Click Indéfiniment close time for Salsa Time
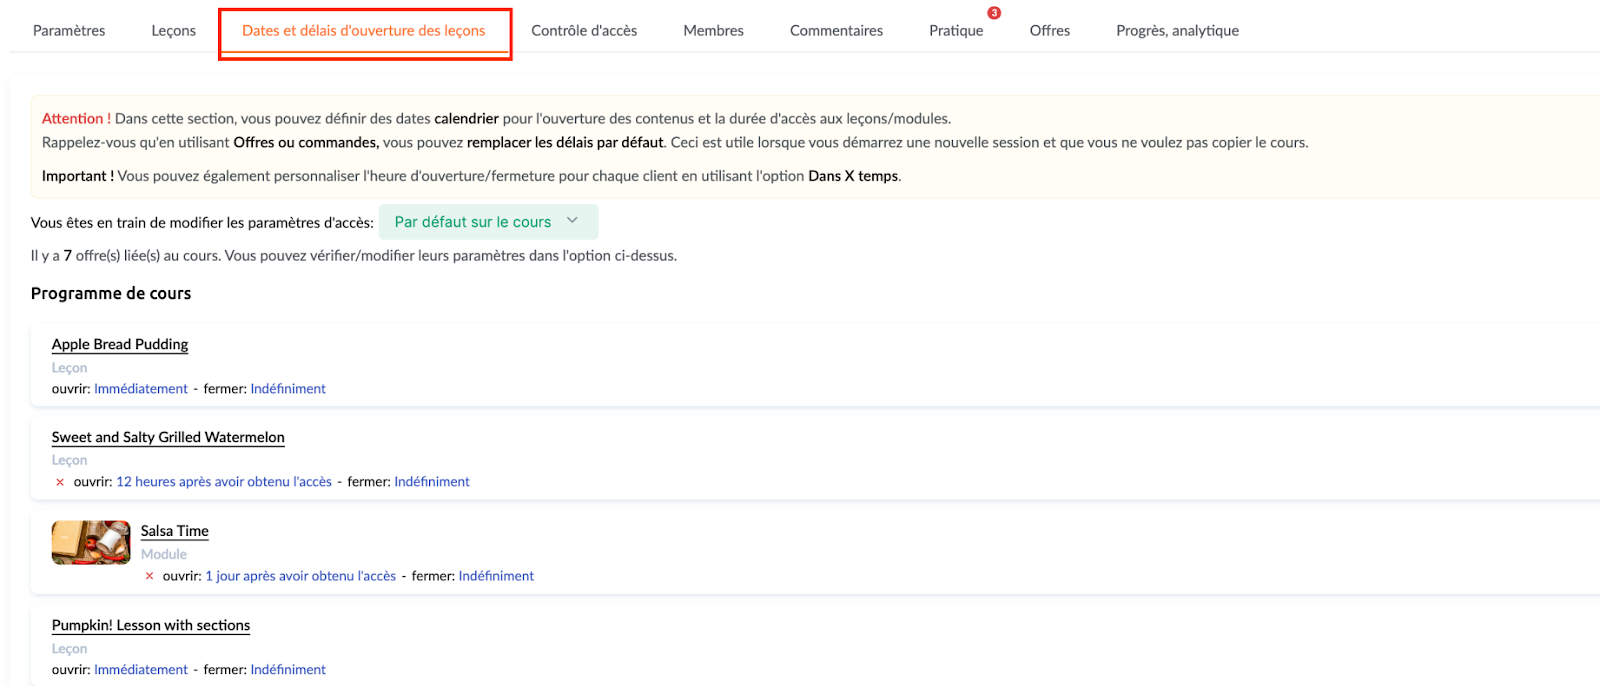Image resolution: width=1600 pixels, height=686 pixels. click(496, 576)
